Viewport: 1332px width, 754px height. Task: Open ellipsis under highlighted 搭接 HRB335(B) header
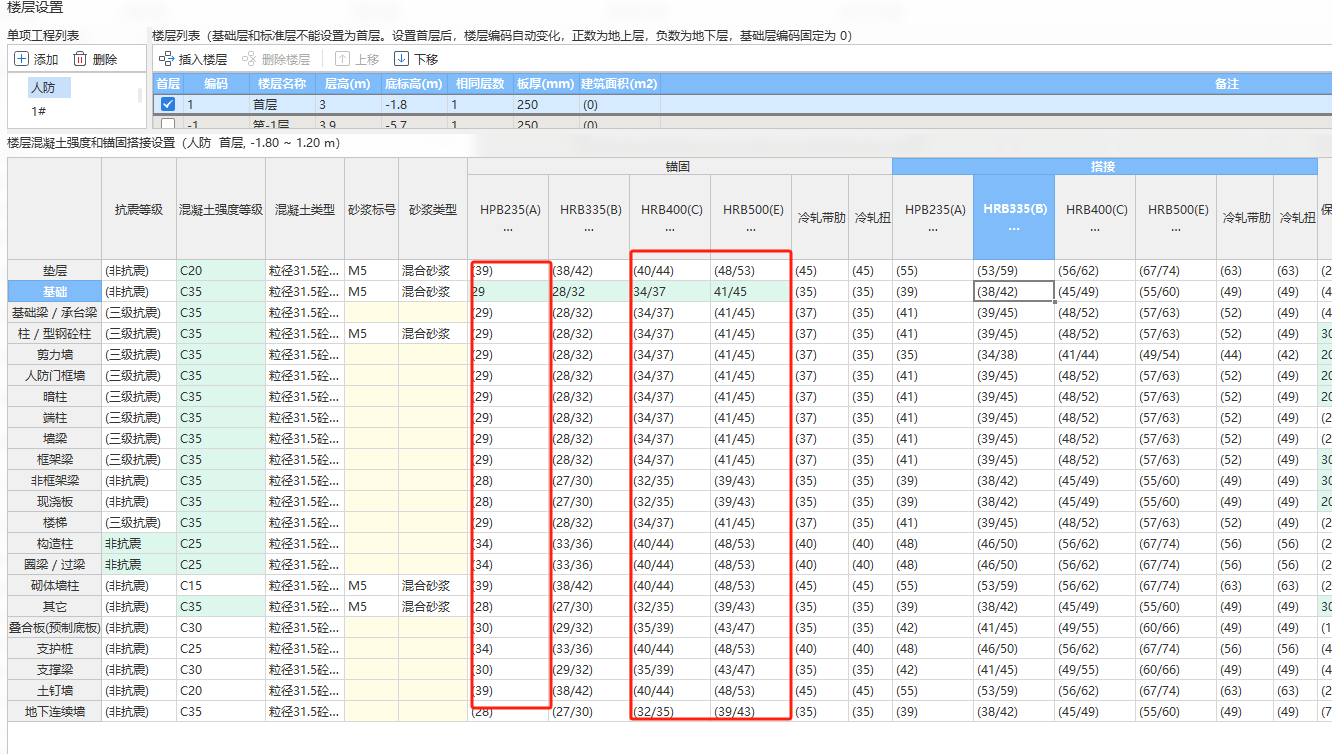[x=1014, y=229]
